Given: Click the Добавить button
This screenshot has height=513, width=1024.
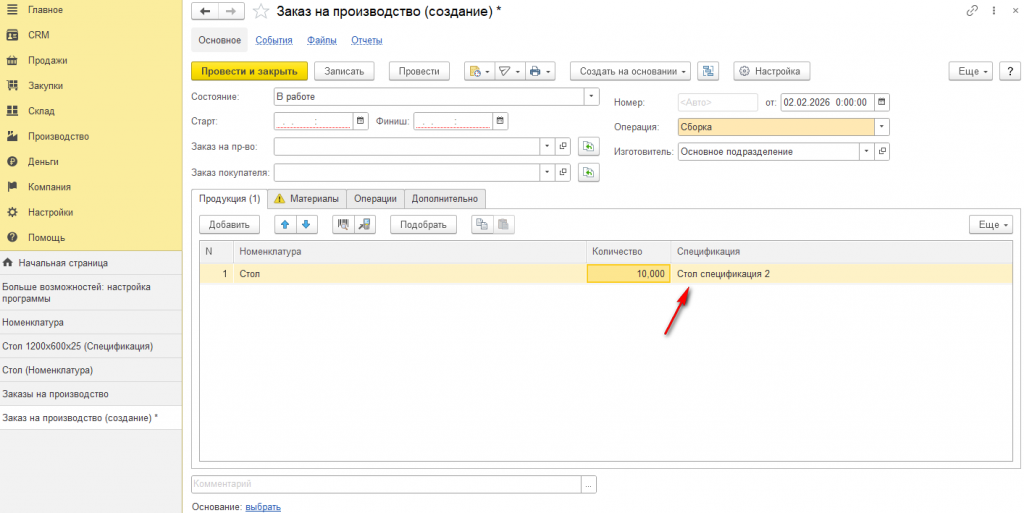Looking at the screenshot, I should point(229,225).
